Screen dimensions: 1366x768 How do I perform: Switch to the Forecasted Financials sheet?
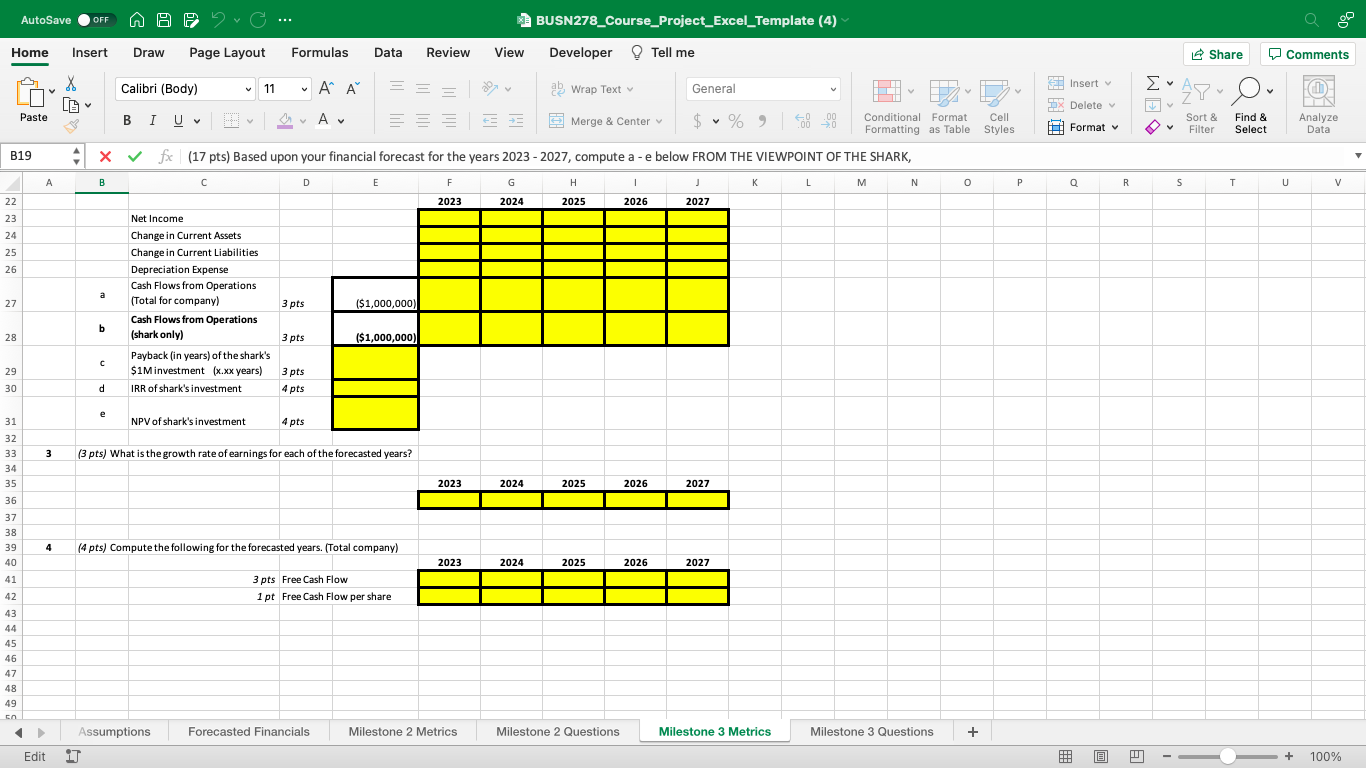[x=248, y=731]
